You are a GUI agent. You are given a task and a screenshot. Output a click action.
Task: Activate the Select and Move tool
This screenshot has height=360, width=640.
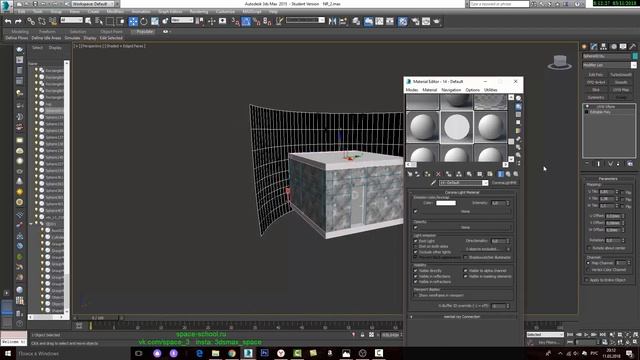point(133,21)
